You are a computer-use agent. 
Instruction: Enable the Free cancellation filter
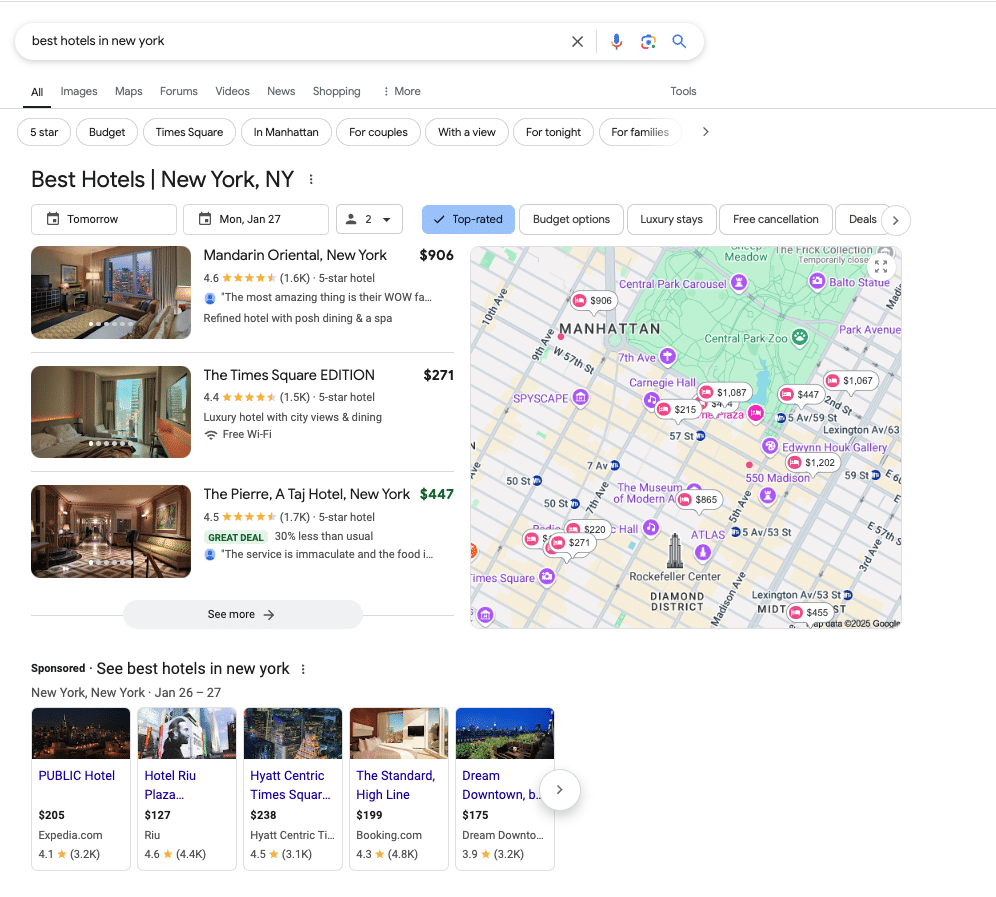coord(775,219)
